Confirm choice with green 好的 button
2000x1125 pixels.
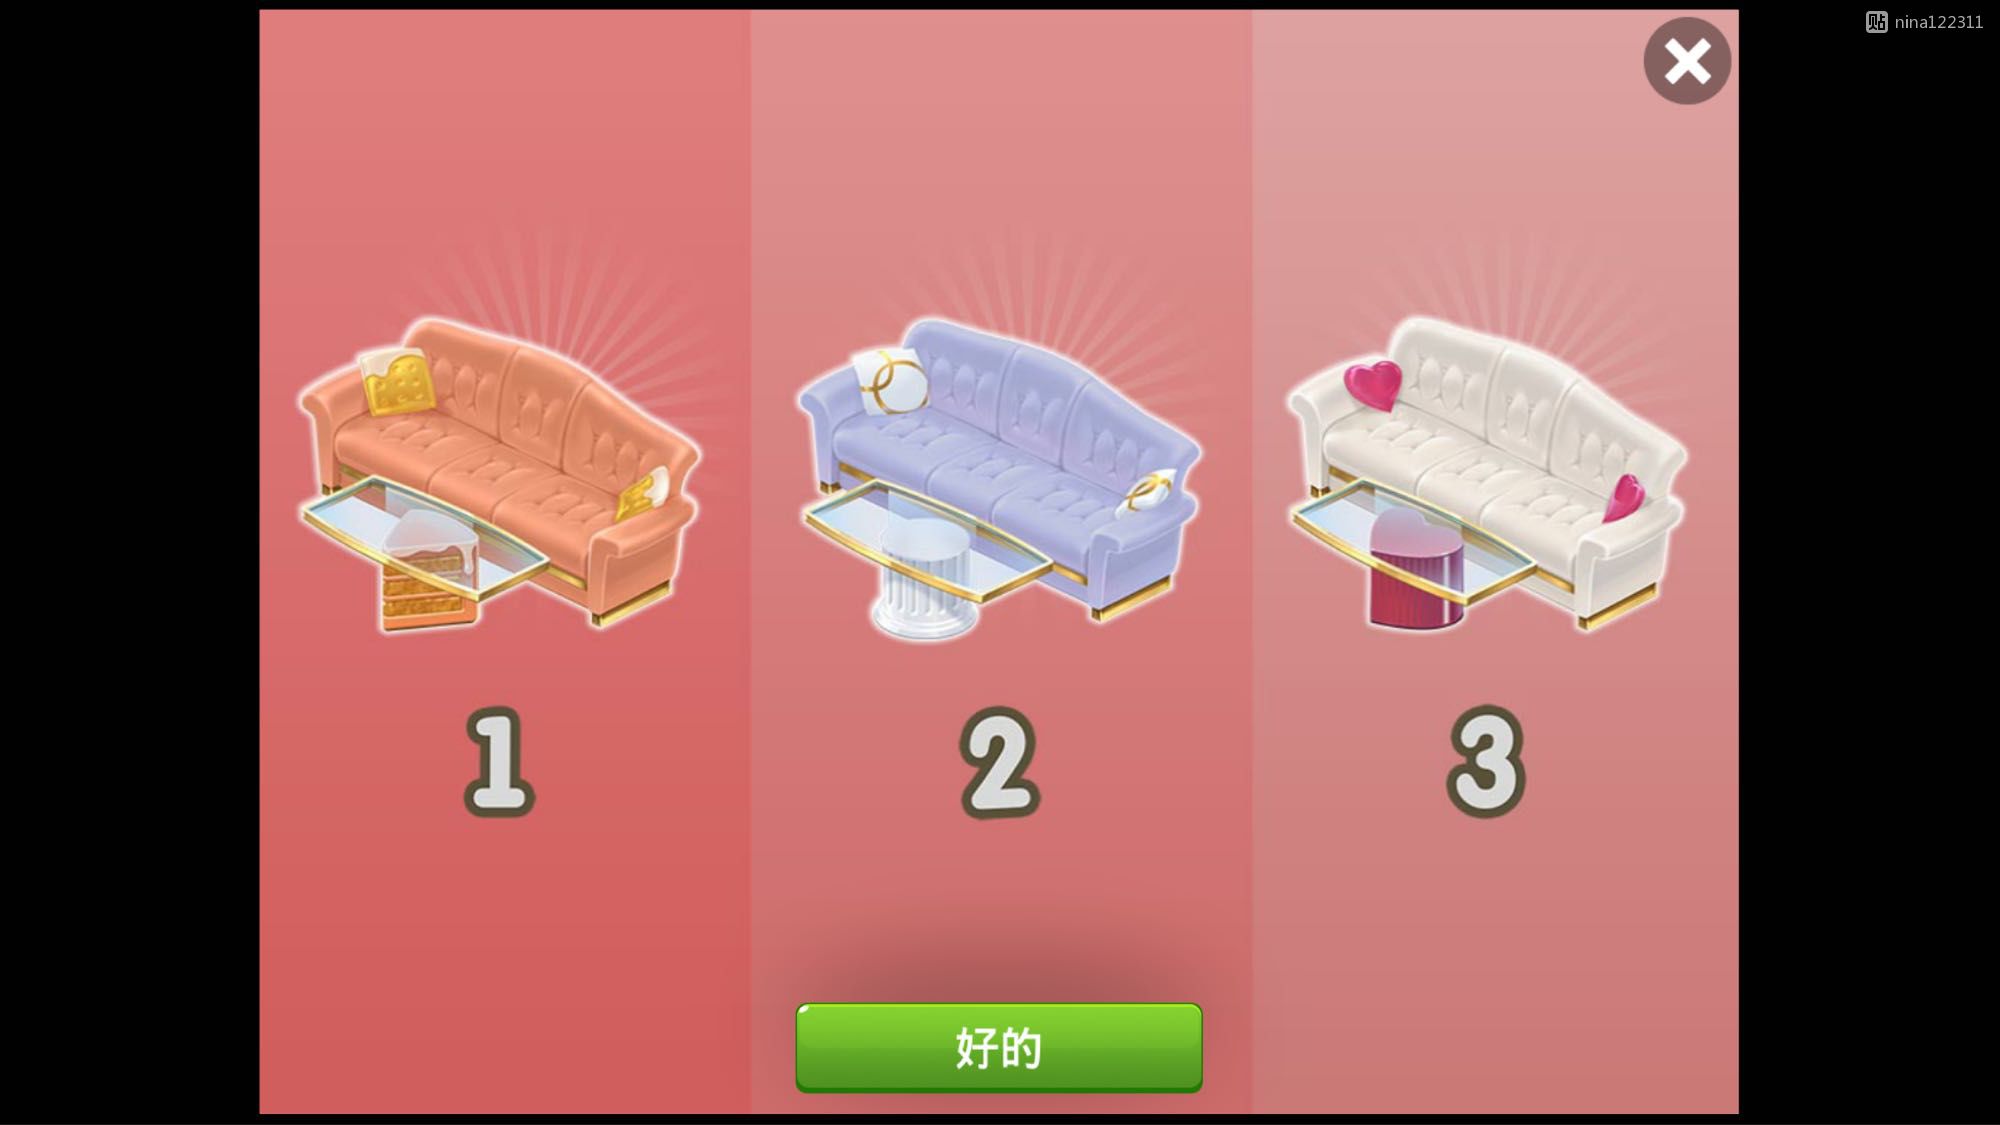click(x=999, y=1048)
